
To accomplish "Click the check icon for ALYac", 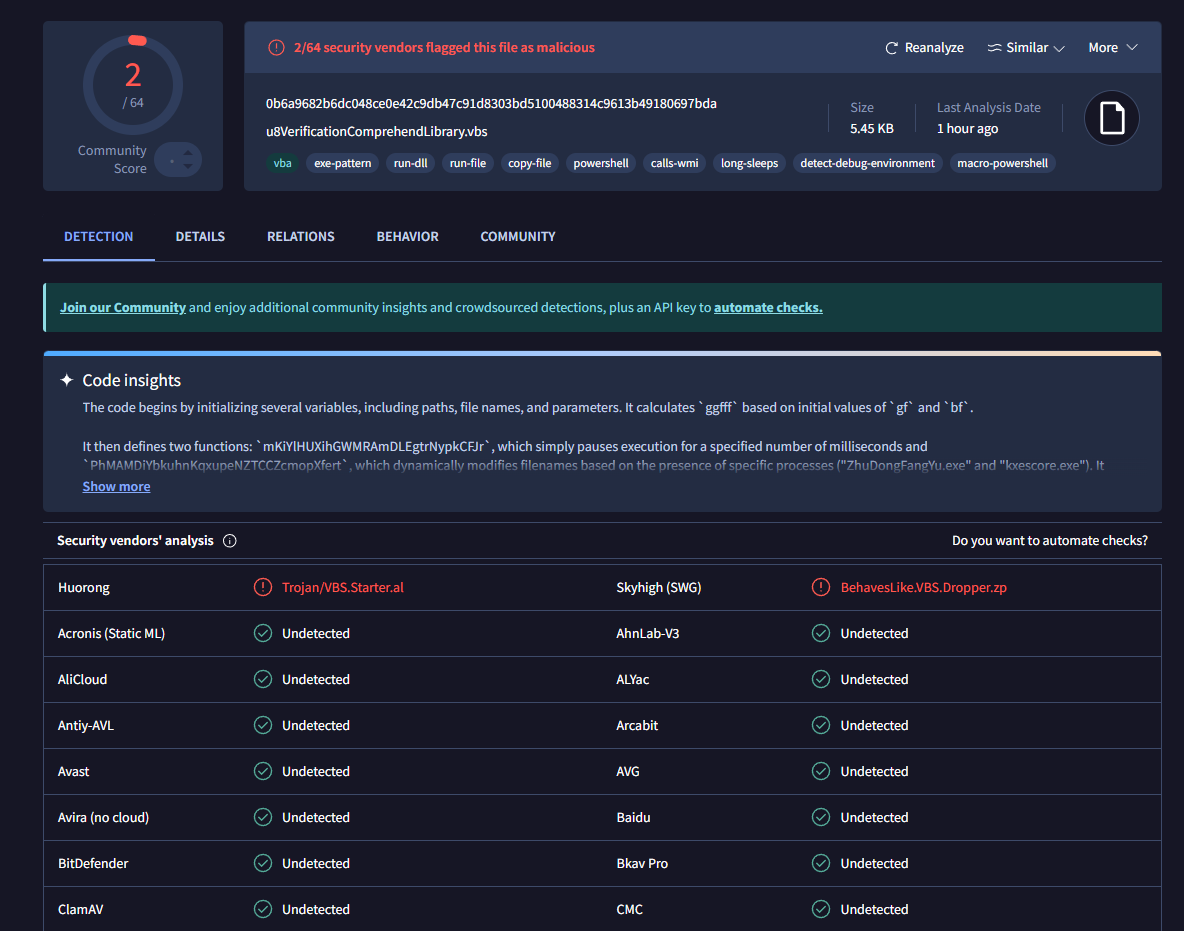I will pos(821,680).
